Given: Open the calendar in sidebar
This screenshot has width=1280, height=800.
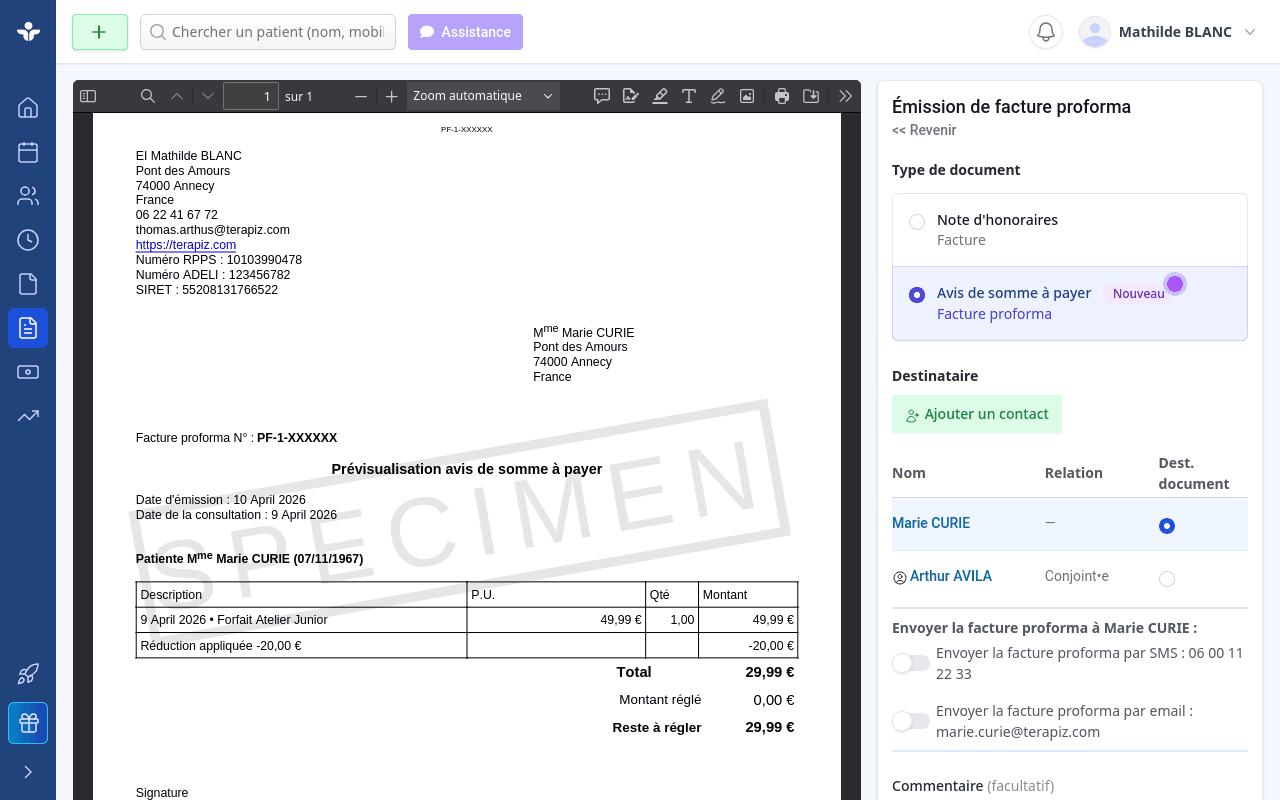Looking at the screenshot, I should (28, 152).
